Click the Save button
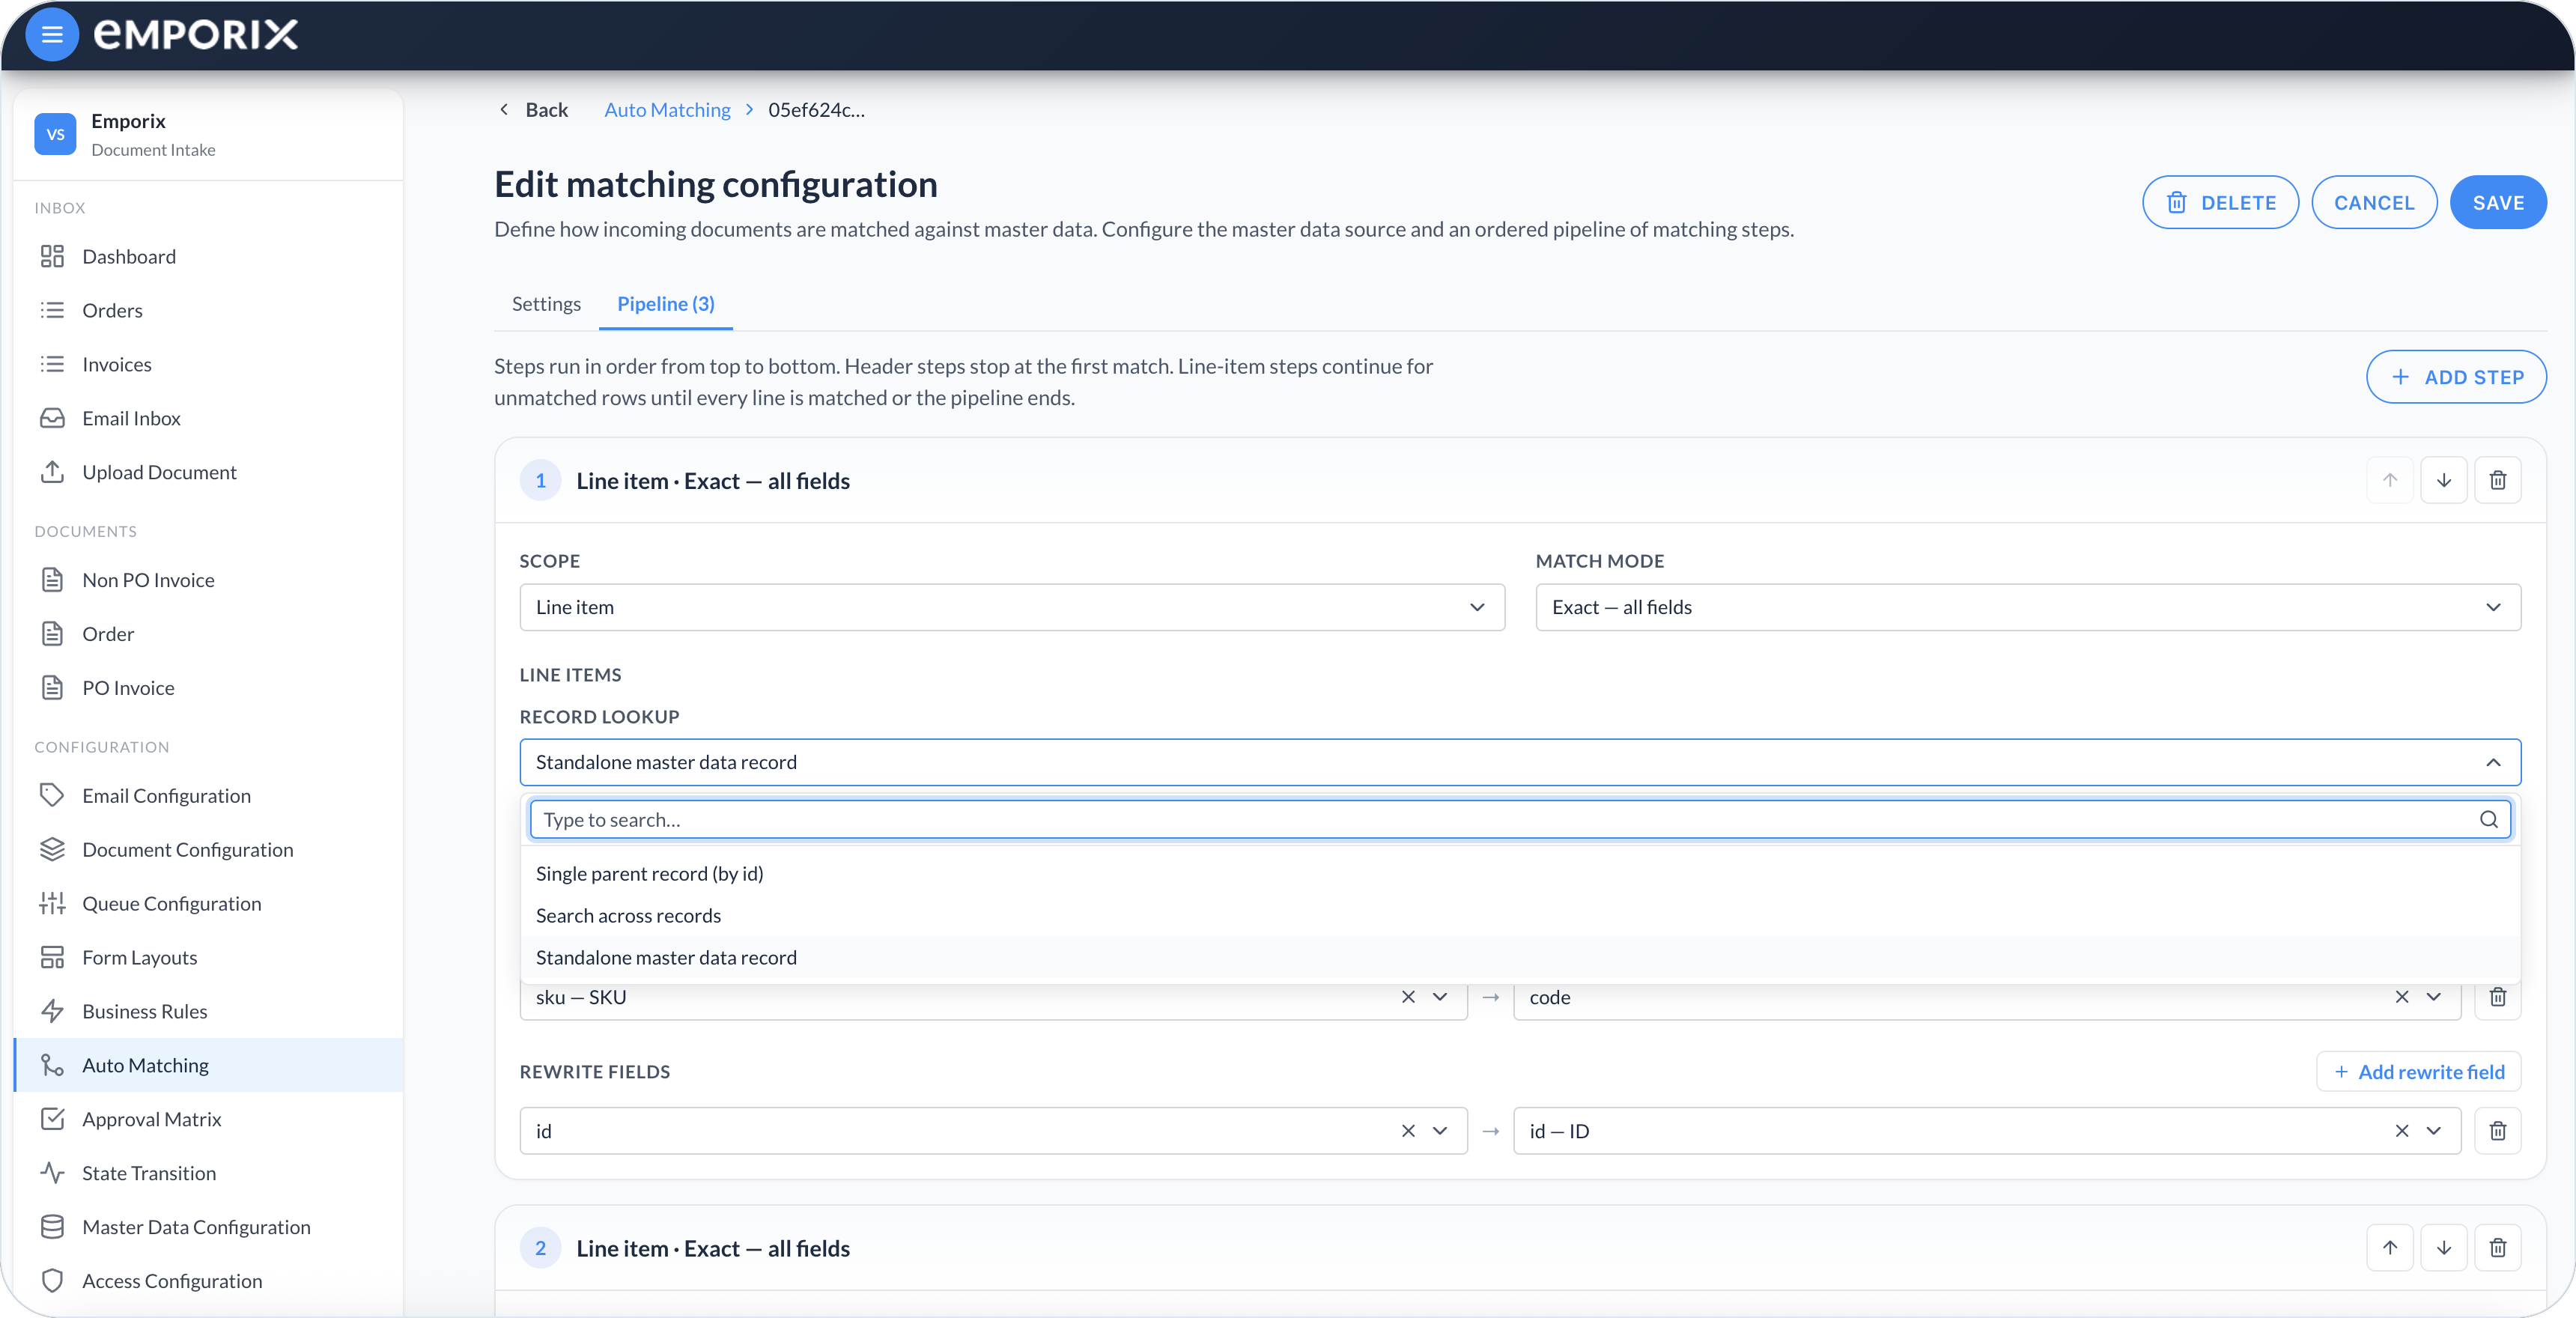Image resolution: width=2576 pixels, height=1318 pixels. coord(2498,203)
